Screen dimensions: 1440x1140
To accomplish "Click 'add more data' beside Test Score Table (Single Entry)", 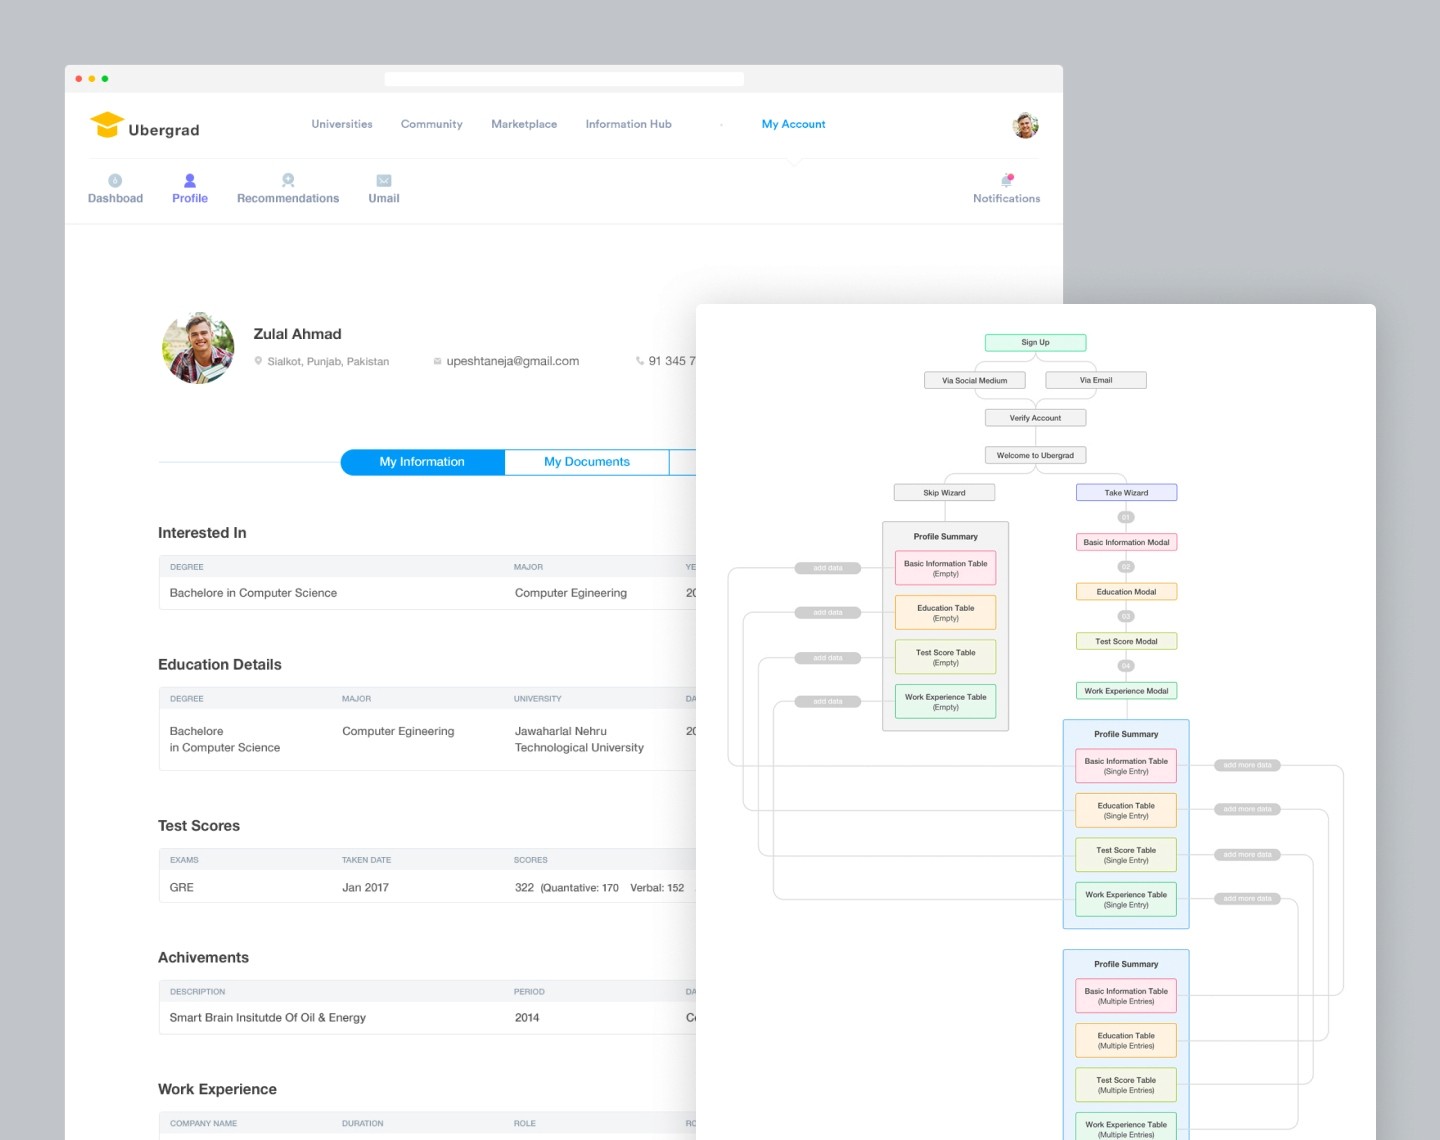I will [1248, 855].
